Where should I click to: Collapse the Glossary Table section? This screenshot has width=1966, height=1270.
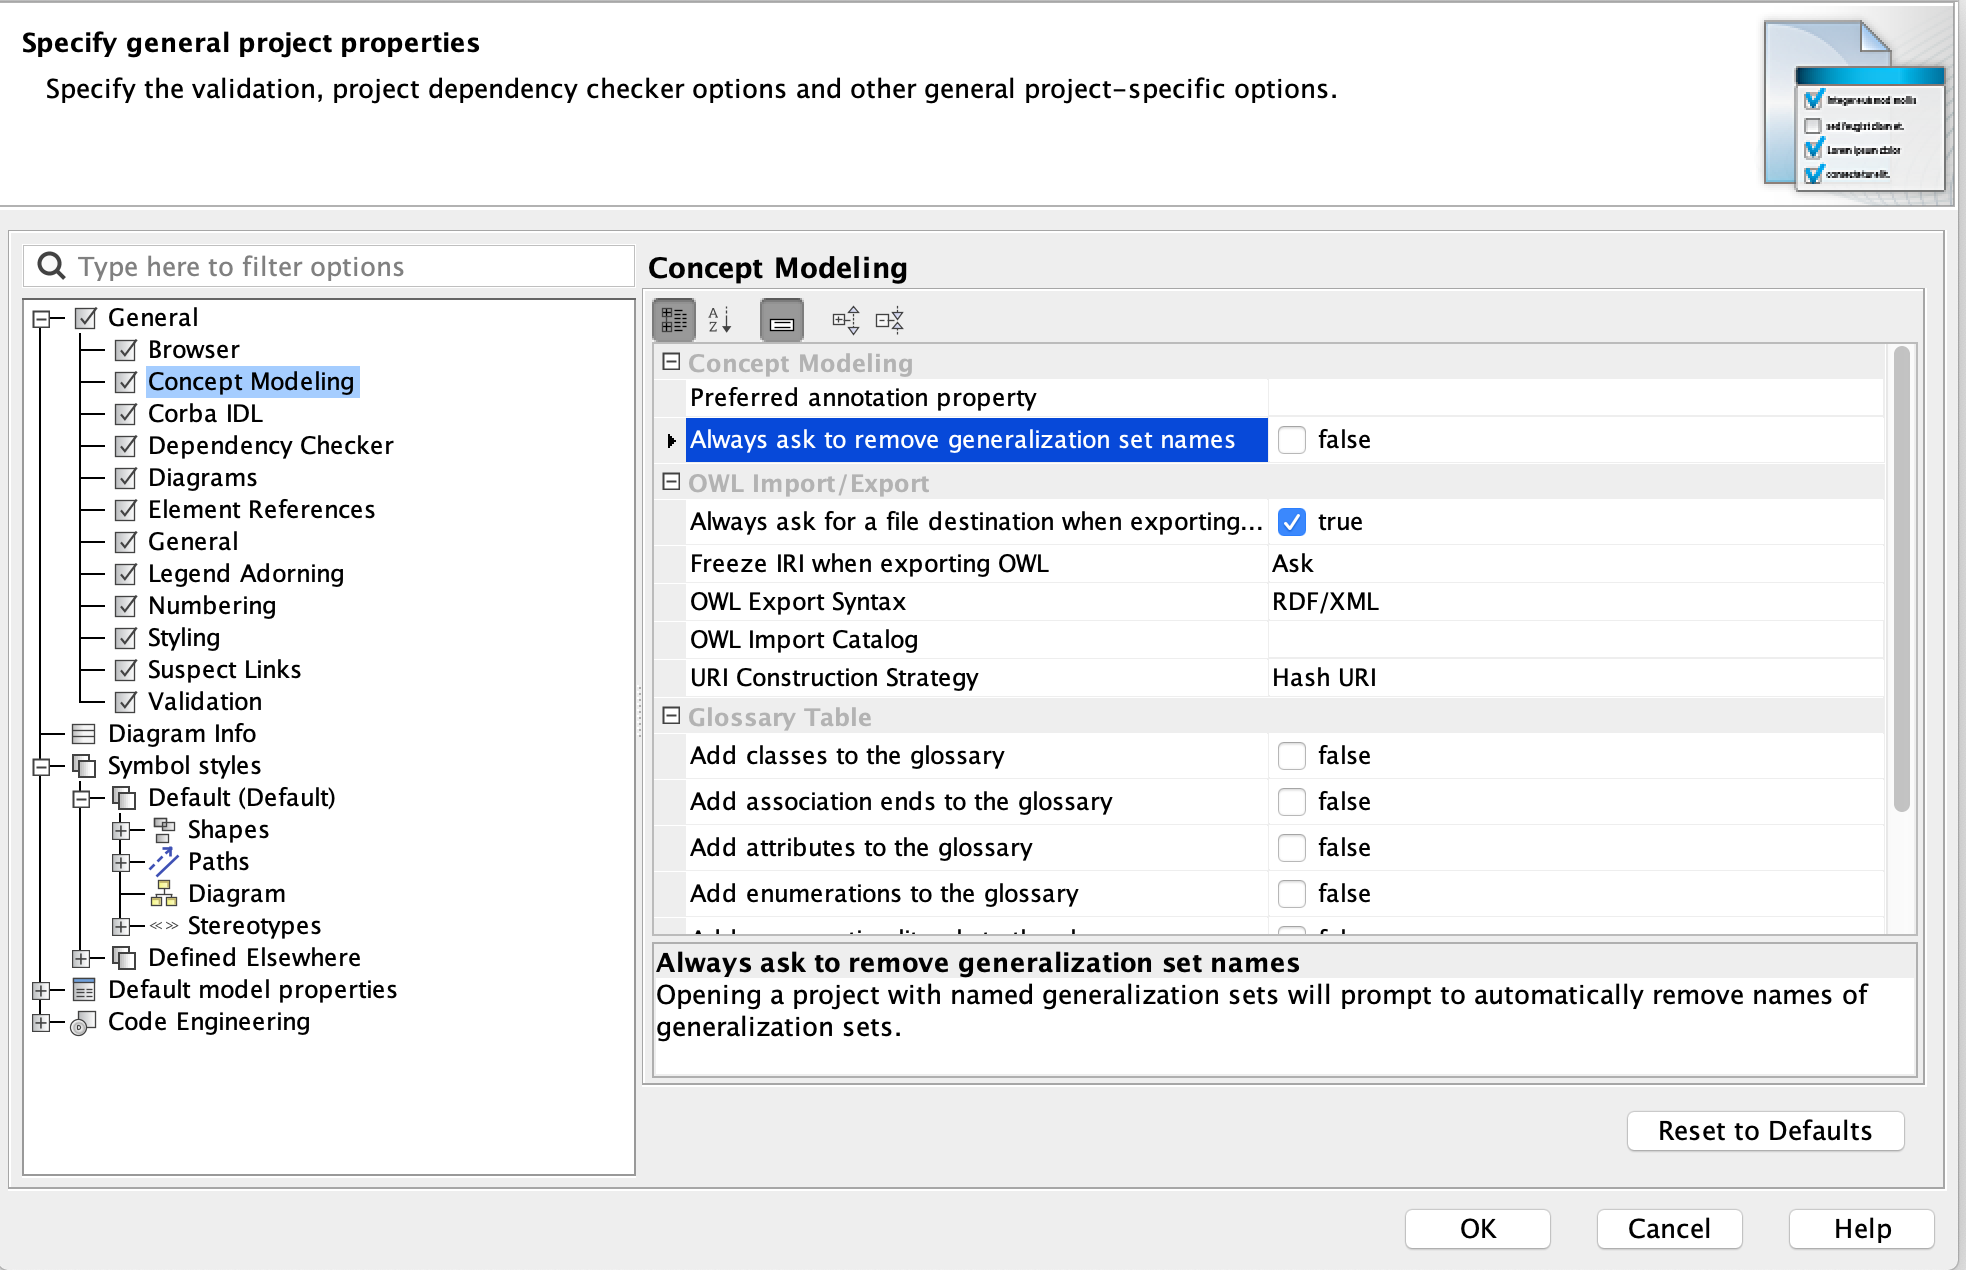coord(671,717)
